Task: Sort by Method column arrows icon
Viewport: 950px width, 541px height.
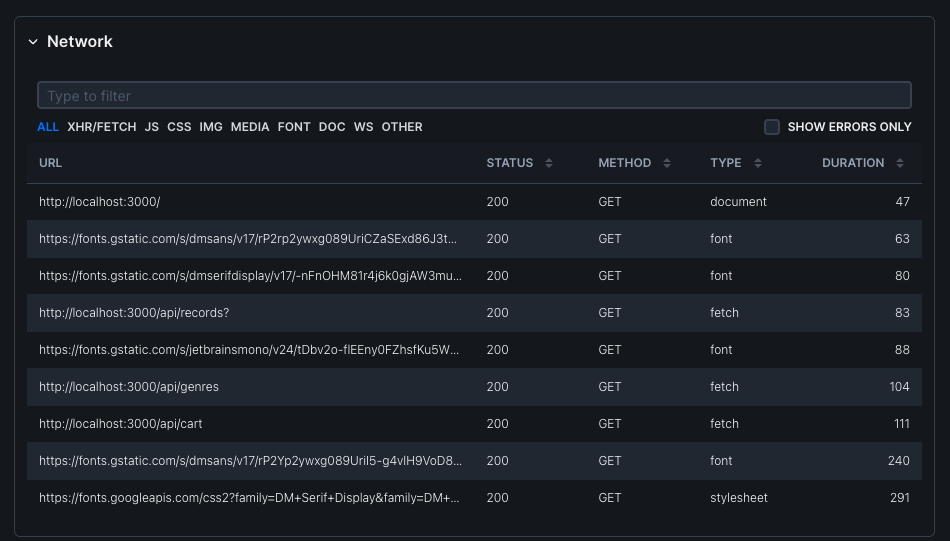Action: pyautogui.click(x=667, y=163)
